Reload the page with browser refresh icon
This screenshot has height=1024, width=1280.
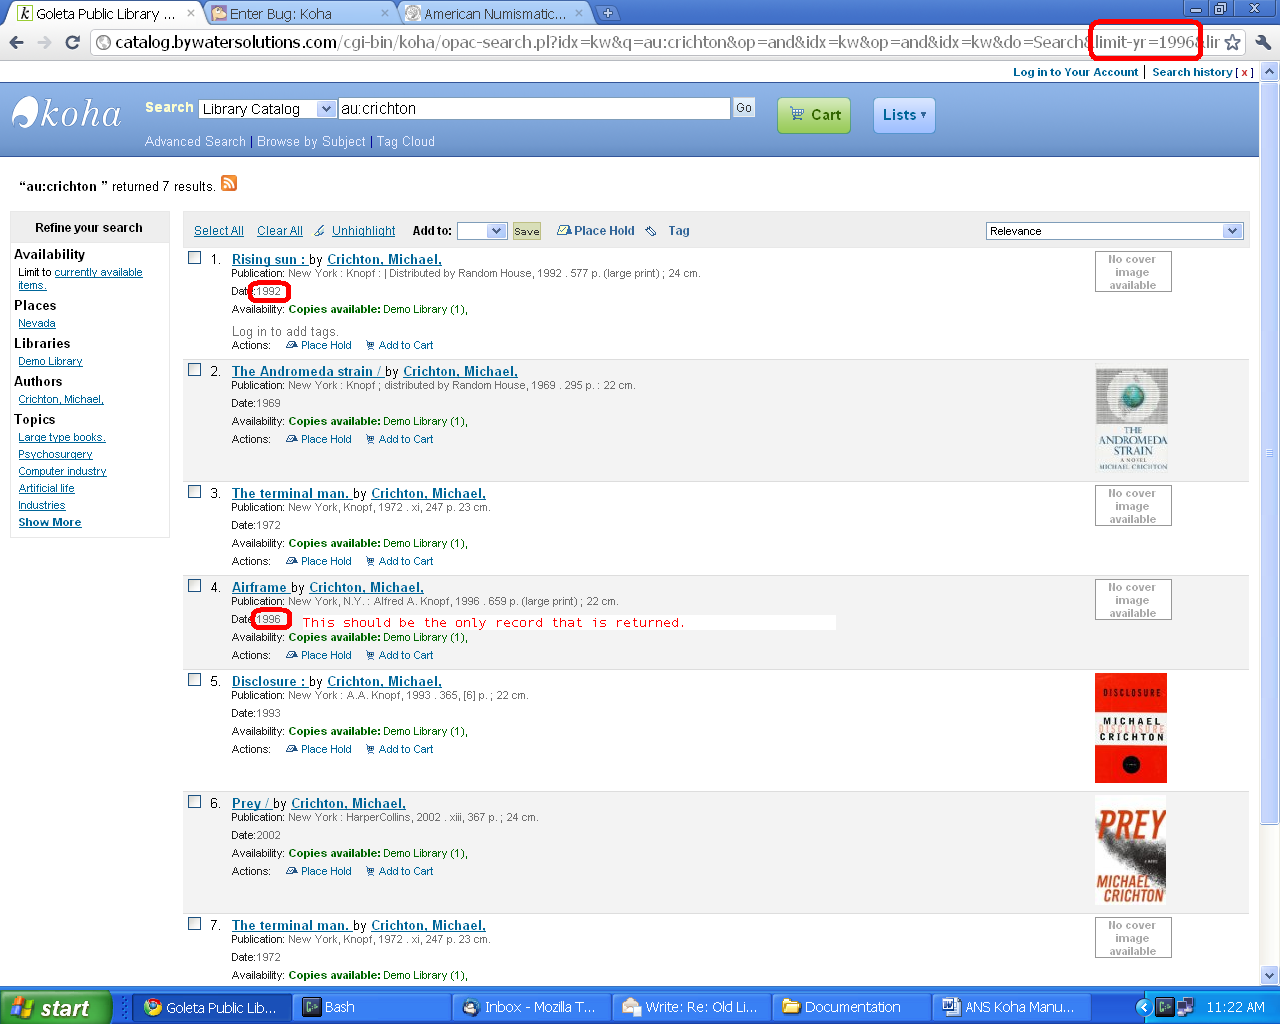(x=72, y=42)
